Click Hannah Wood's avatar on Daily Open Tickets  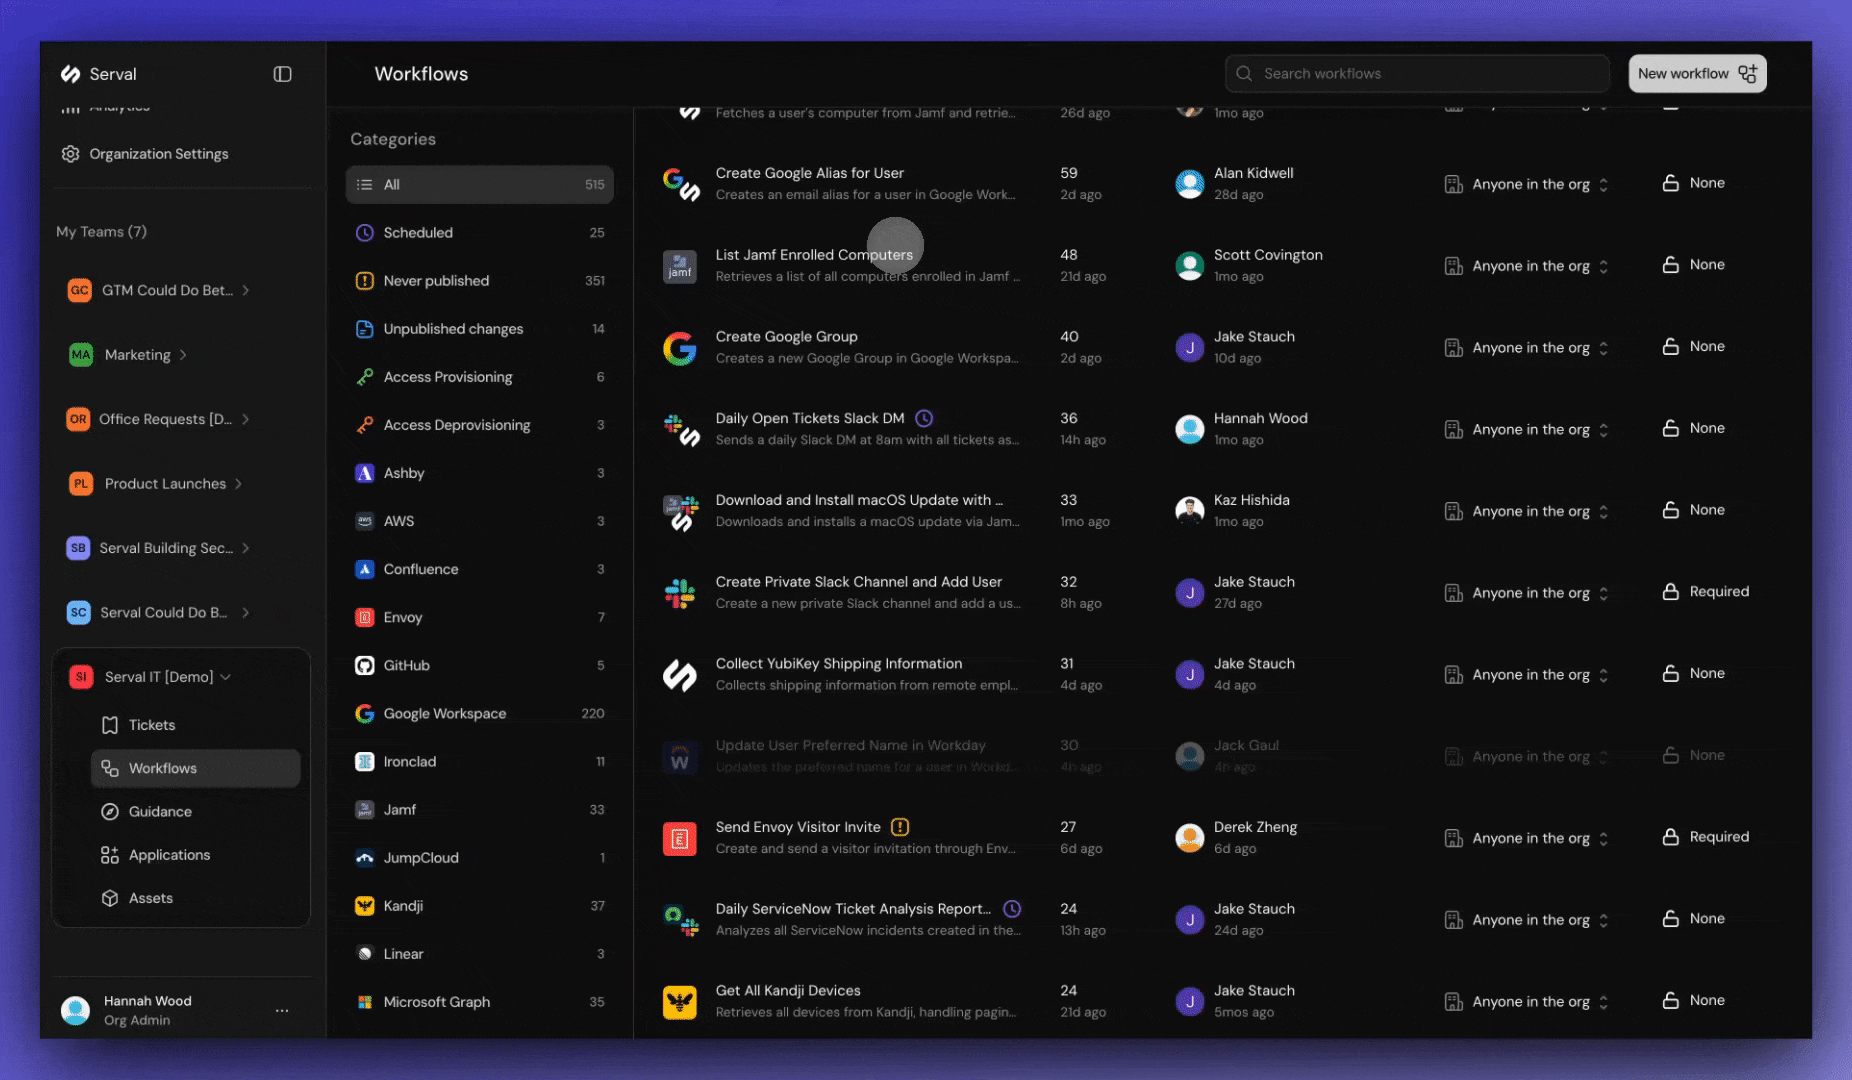pyautogui.click(x=1189, y=428)
